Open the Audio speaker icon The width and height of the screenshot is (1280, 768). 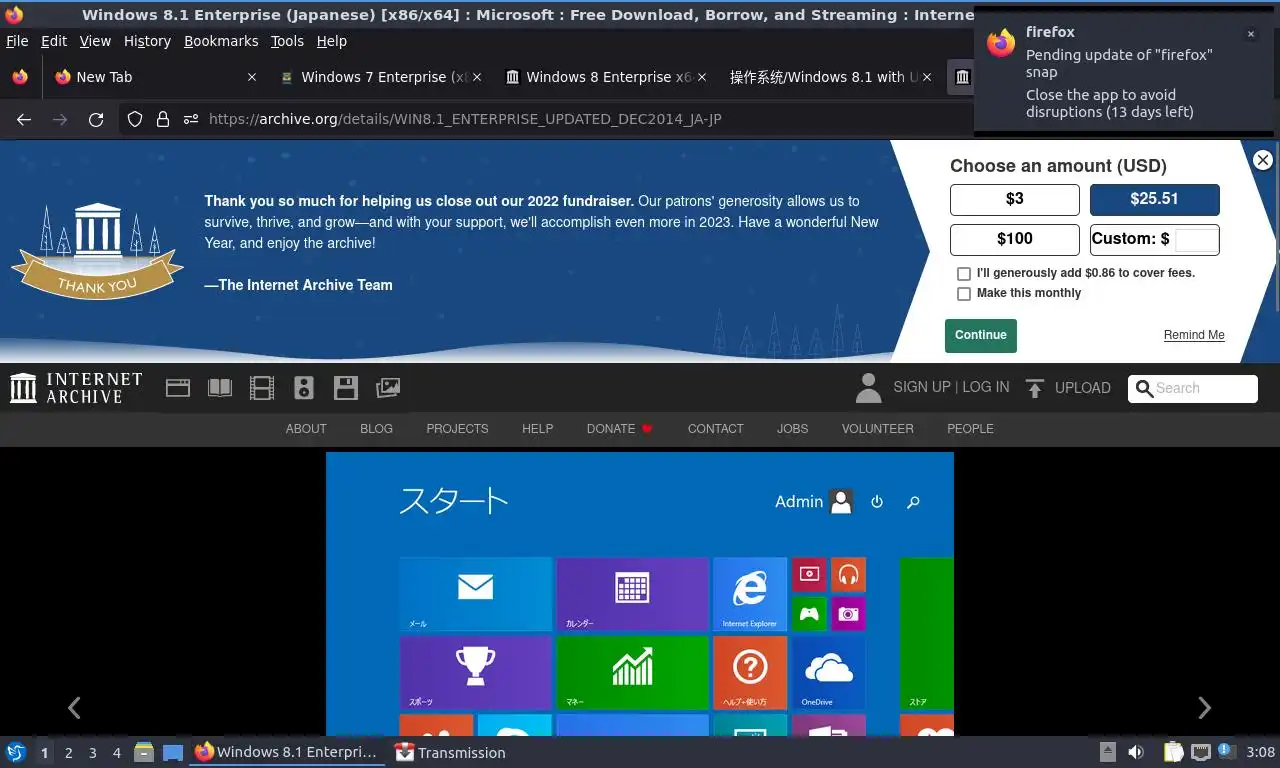tap(304, 388)
